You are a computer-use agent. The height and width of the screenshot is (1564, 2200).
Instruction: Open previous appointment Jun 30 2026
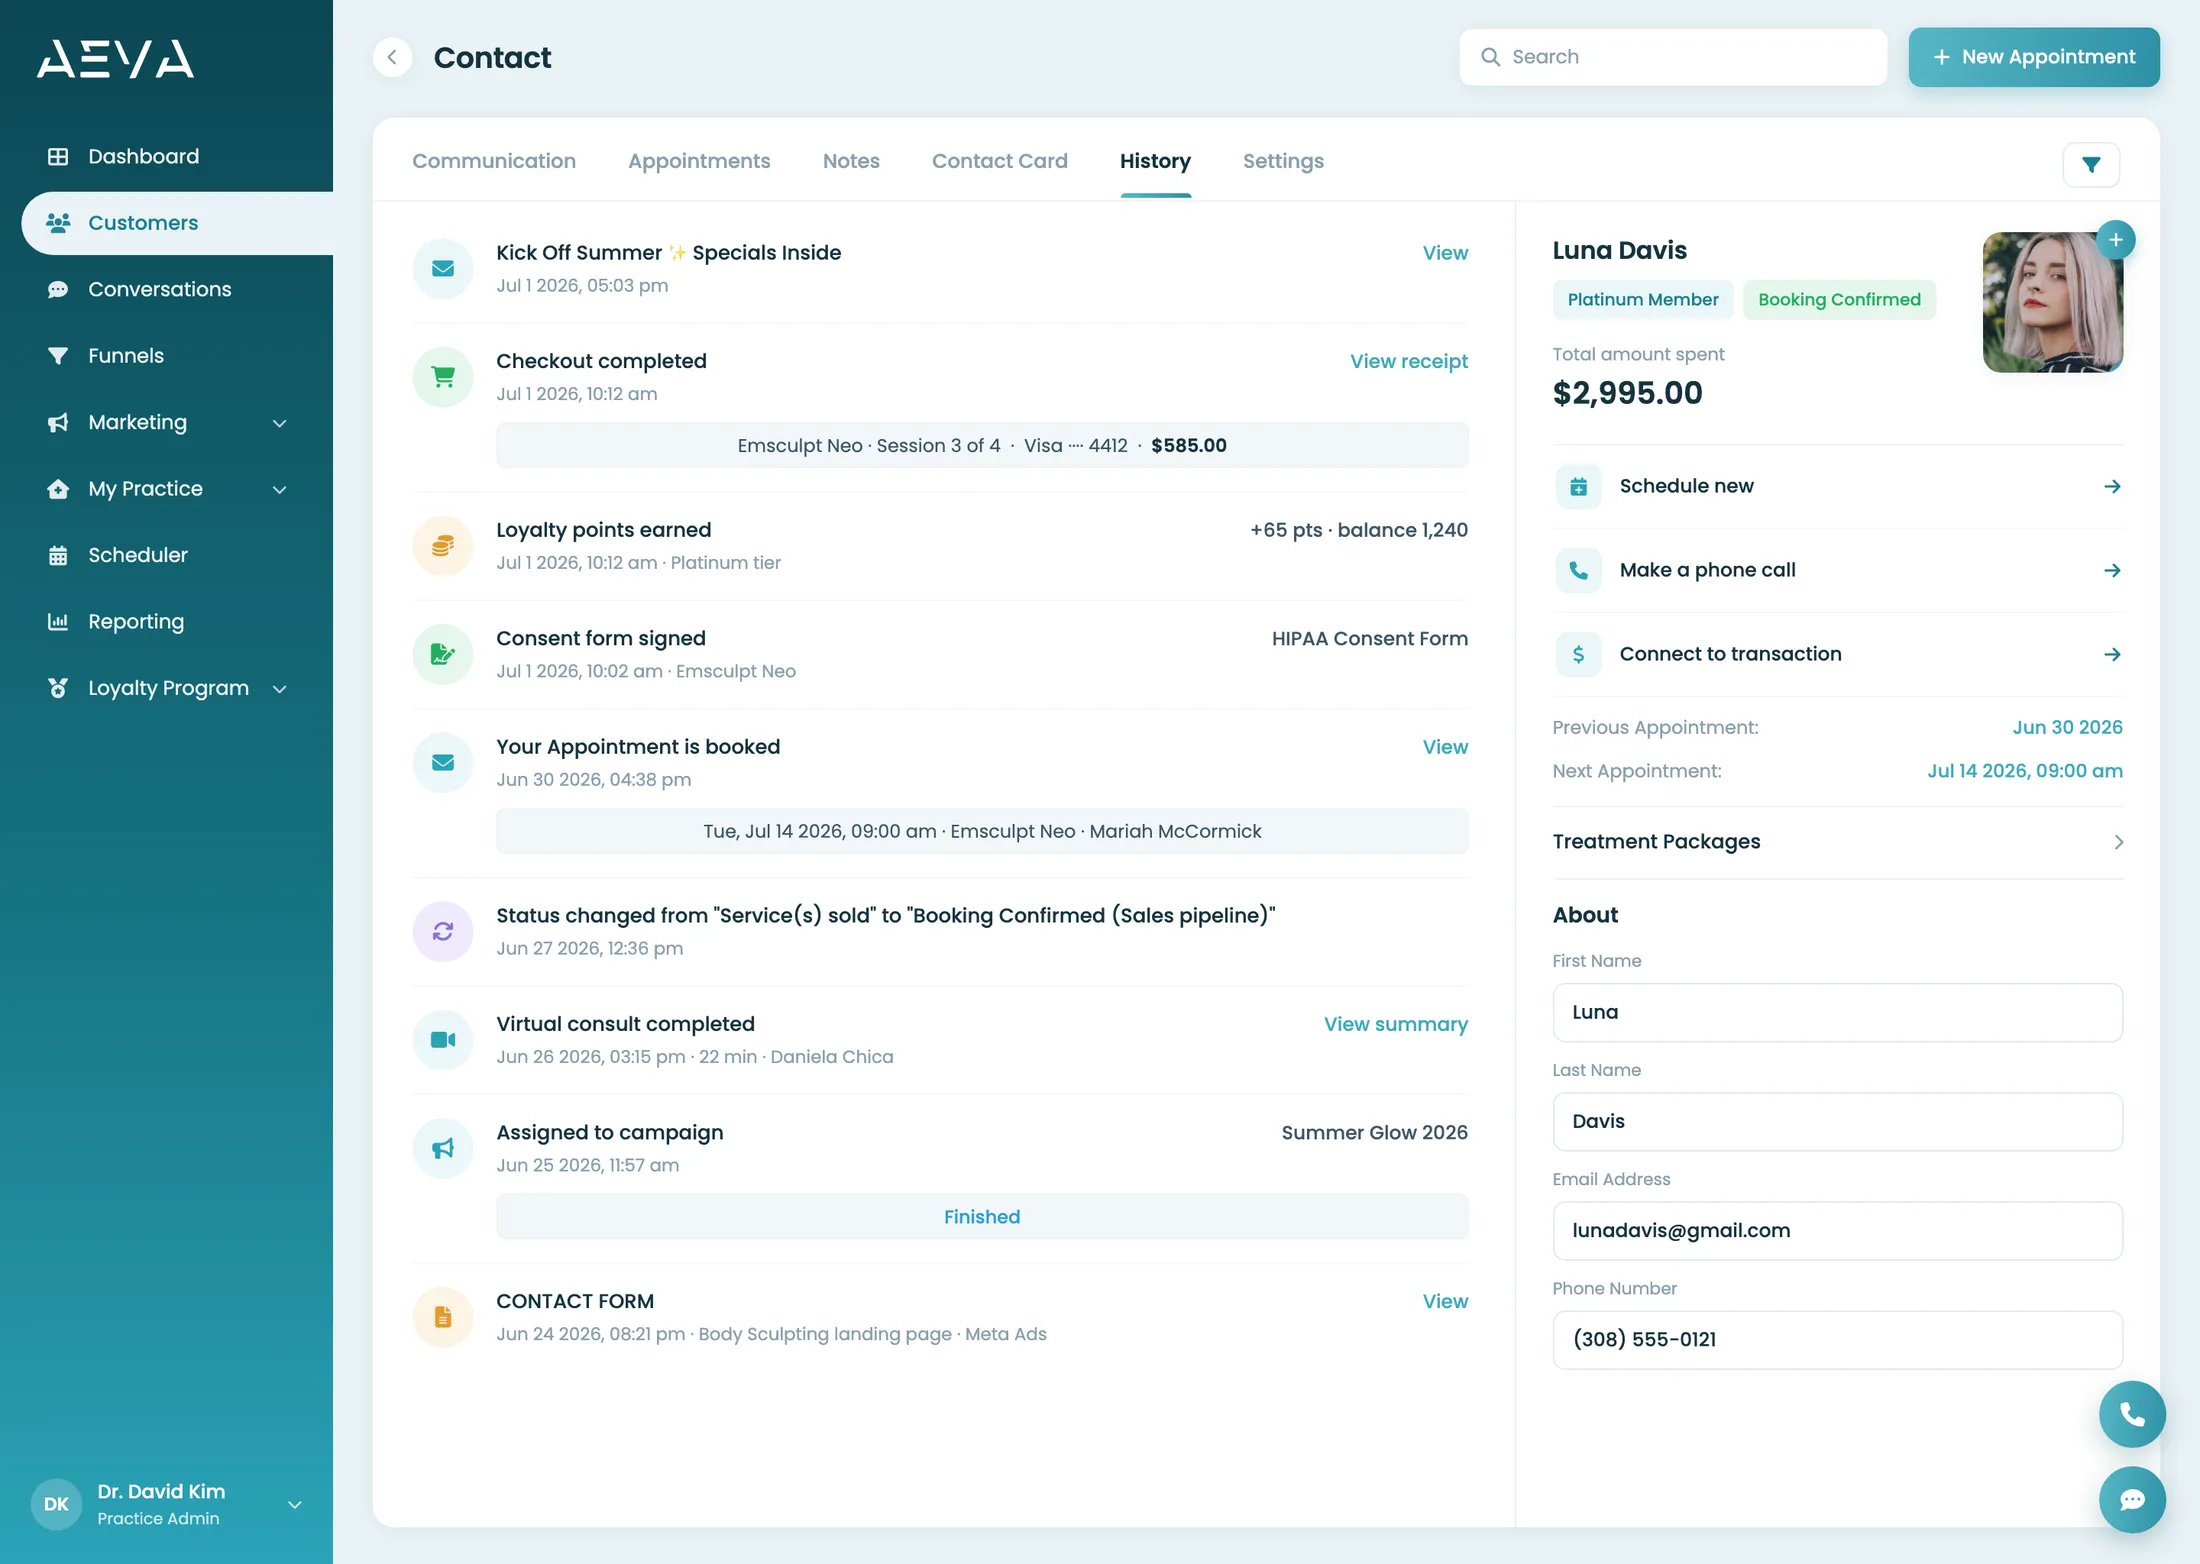click(x=2067, y=728)
